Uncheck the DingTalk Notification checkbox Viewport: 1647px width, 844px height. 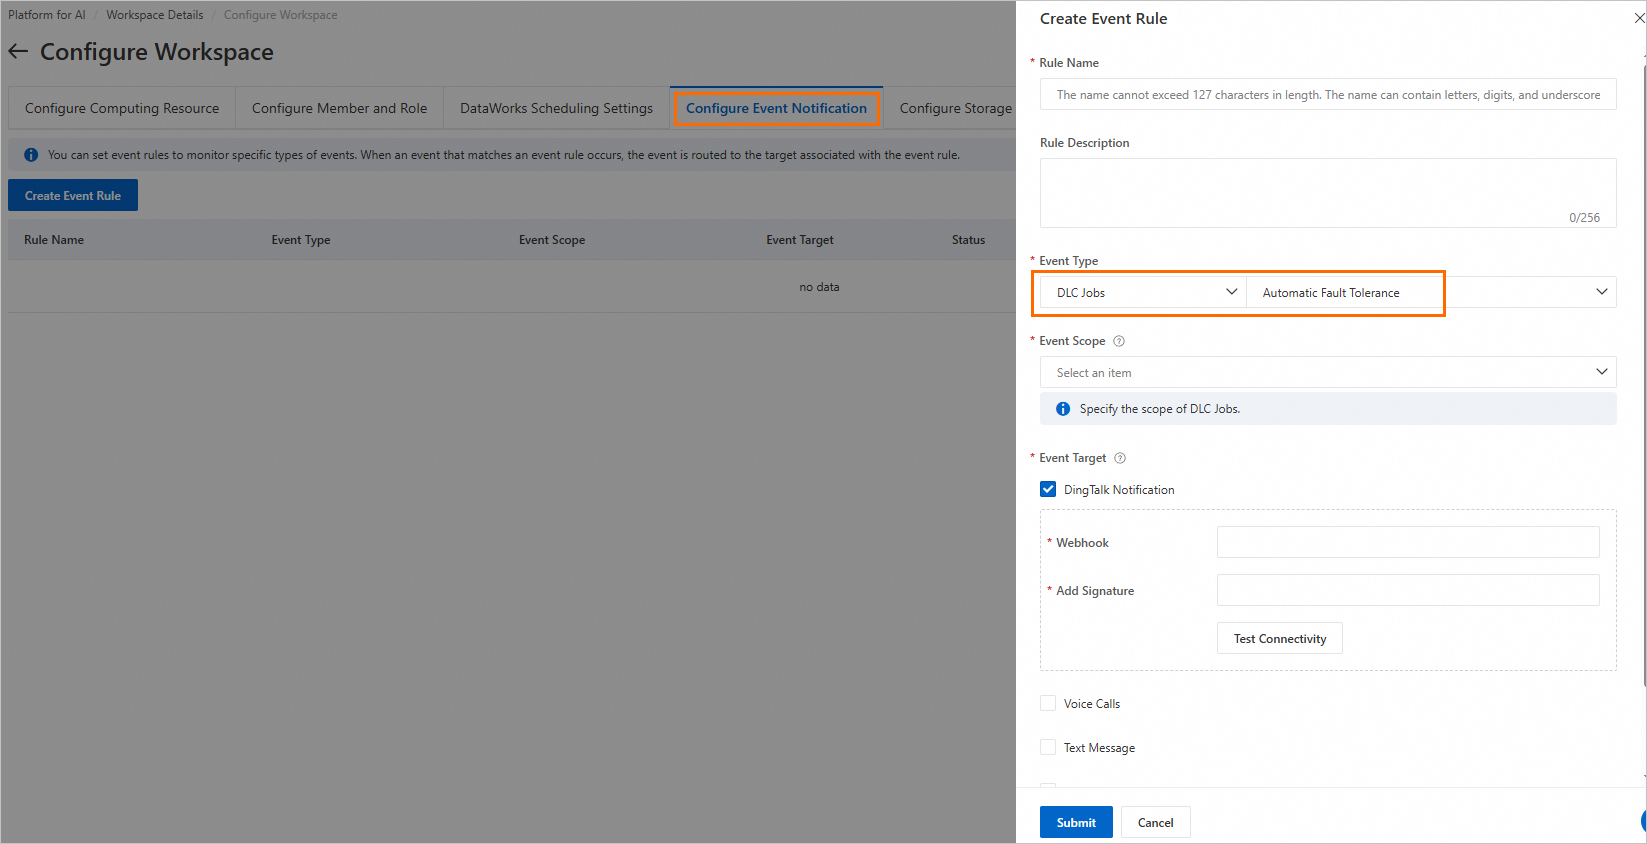pyautogui.click(x=1048, y=489)
